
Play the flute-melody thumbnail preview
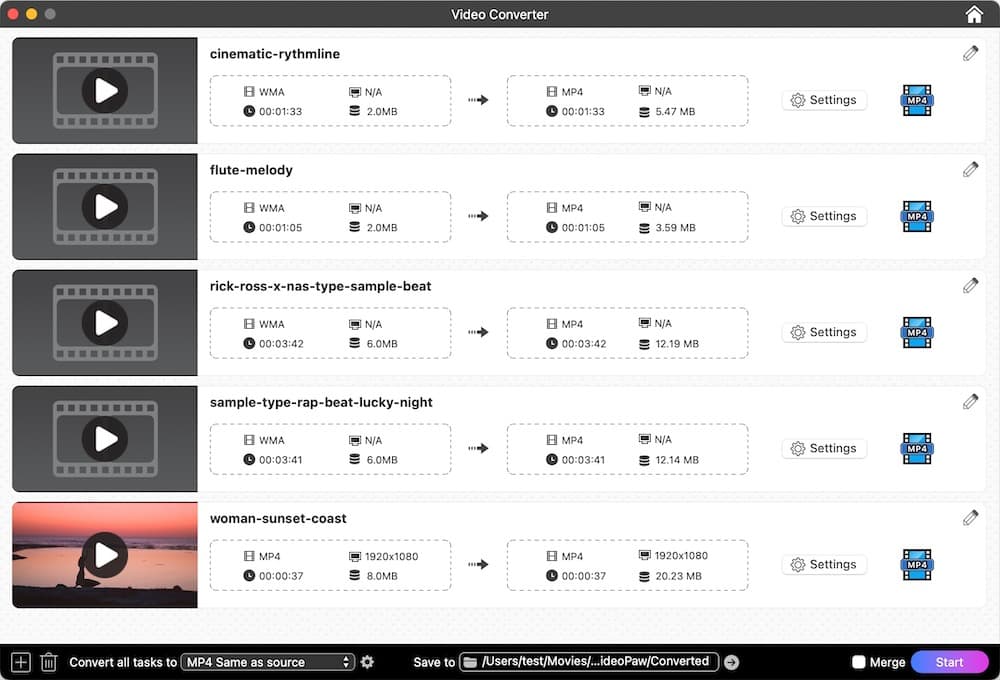pos(105,206)
